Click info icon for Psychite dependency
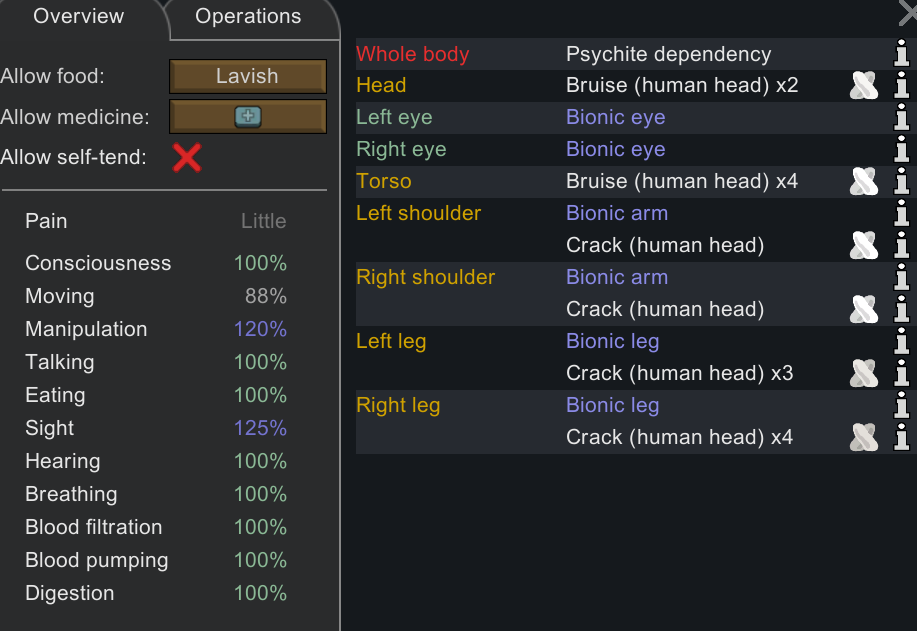The width and height of the screenshot is (917, 631). pos(901,54)
